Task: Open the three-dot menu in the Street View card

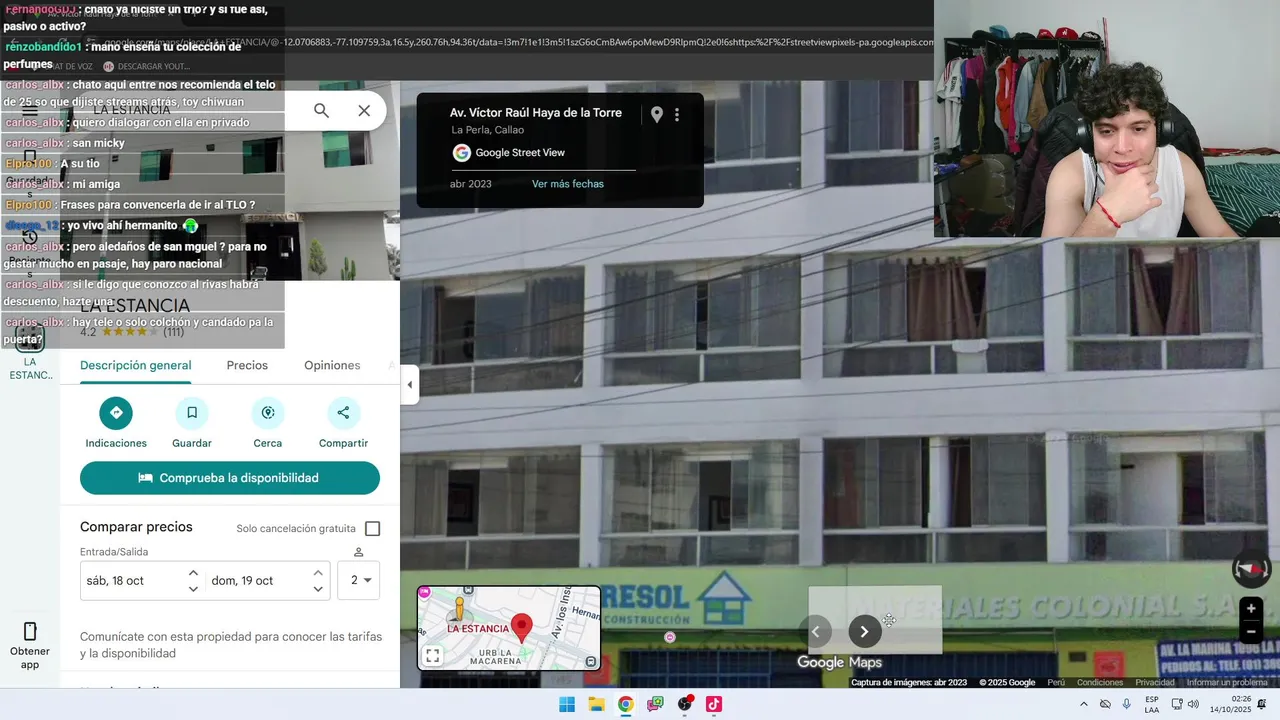Action: 677,115
